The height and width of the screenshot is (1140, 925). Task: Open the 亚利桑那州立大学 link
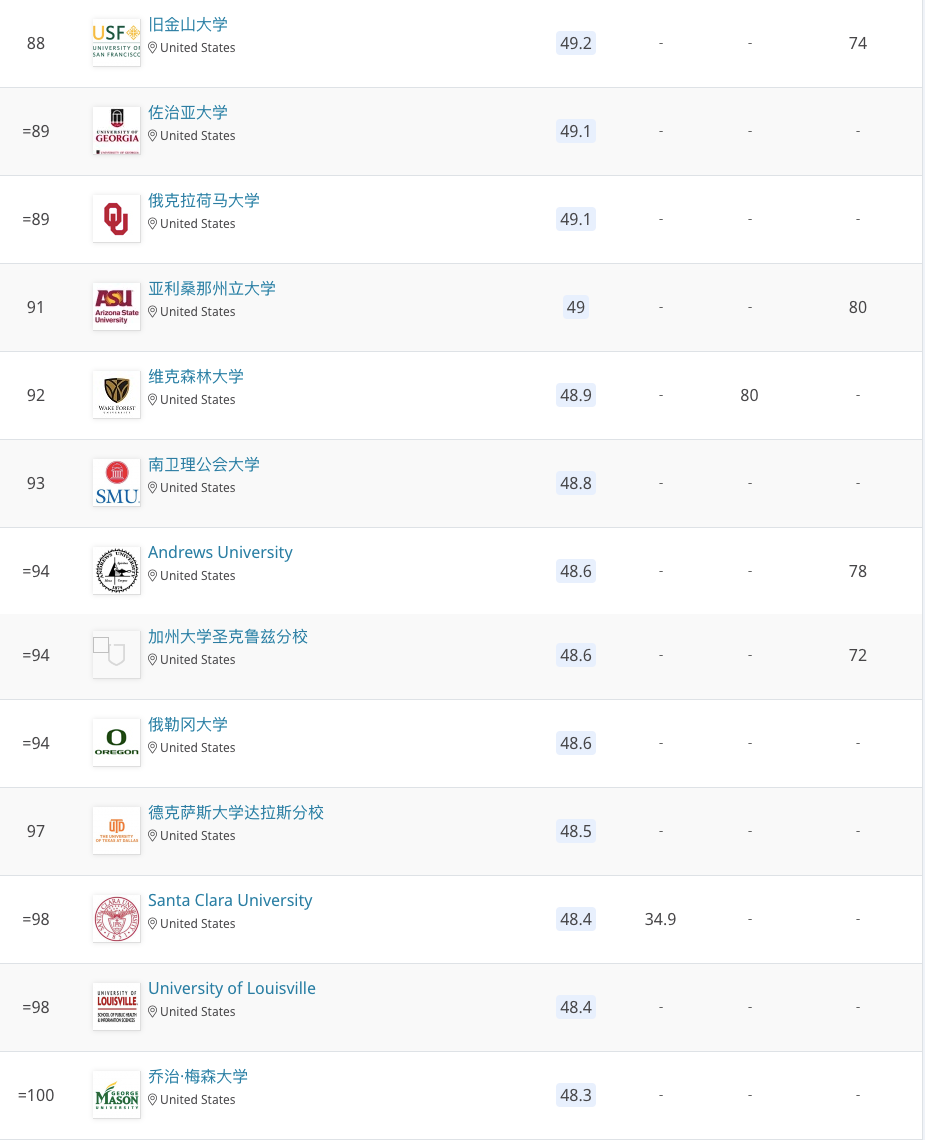[212, 289]
